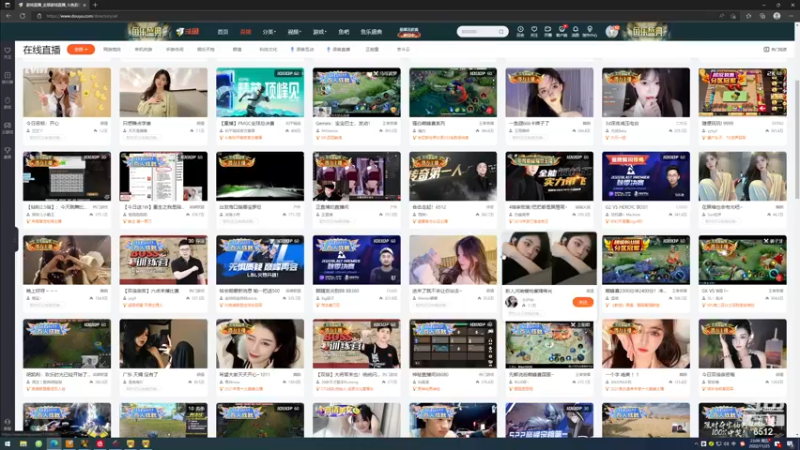
Task: Open the location pin icon in header
Action: click(x=590, y=31)
